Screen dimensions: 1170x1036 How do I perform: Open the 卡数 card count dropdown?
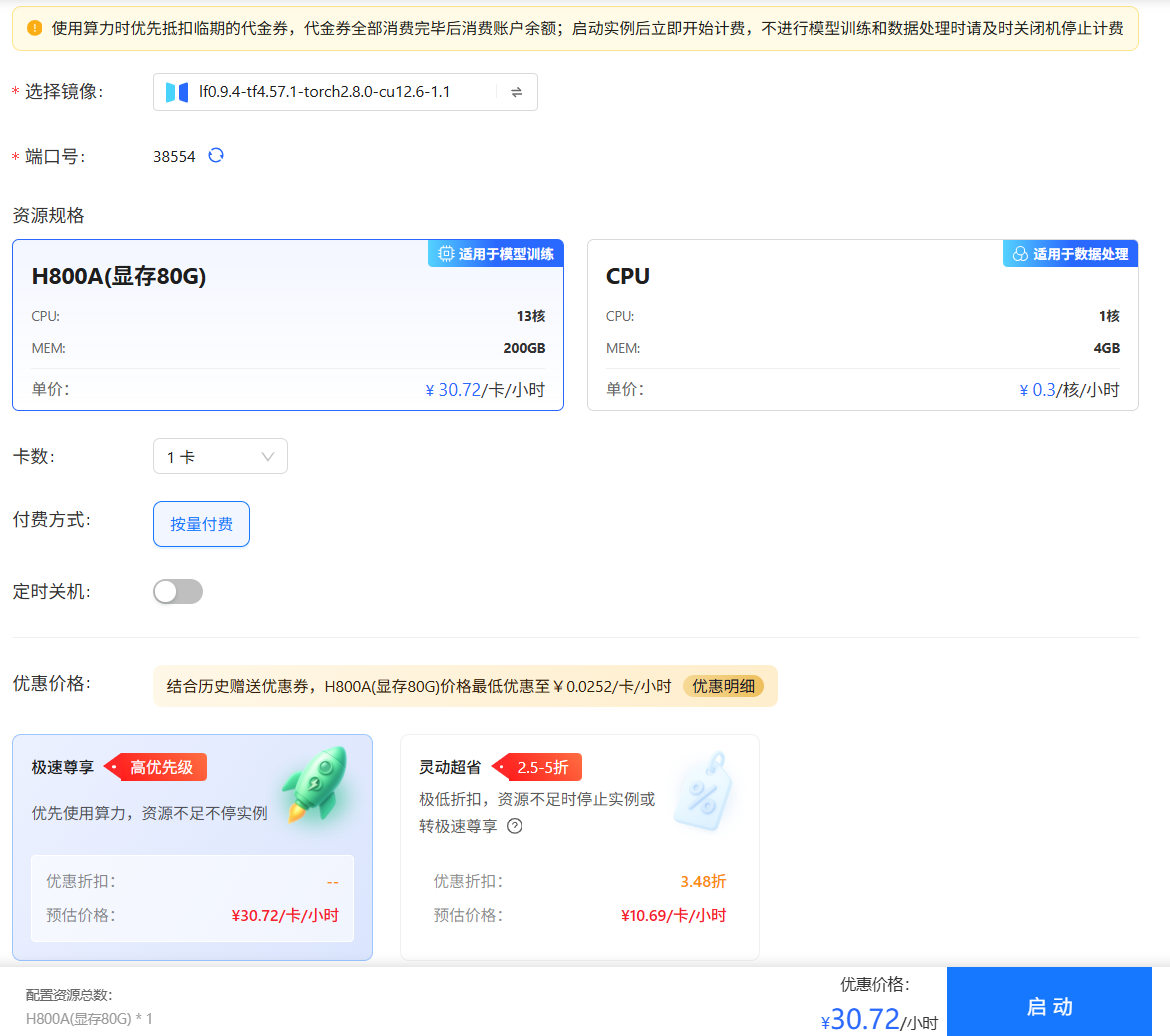tap(220, 455)
